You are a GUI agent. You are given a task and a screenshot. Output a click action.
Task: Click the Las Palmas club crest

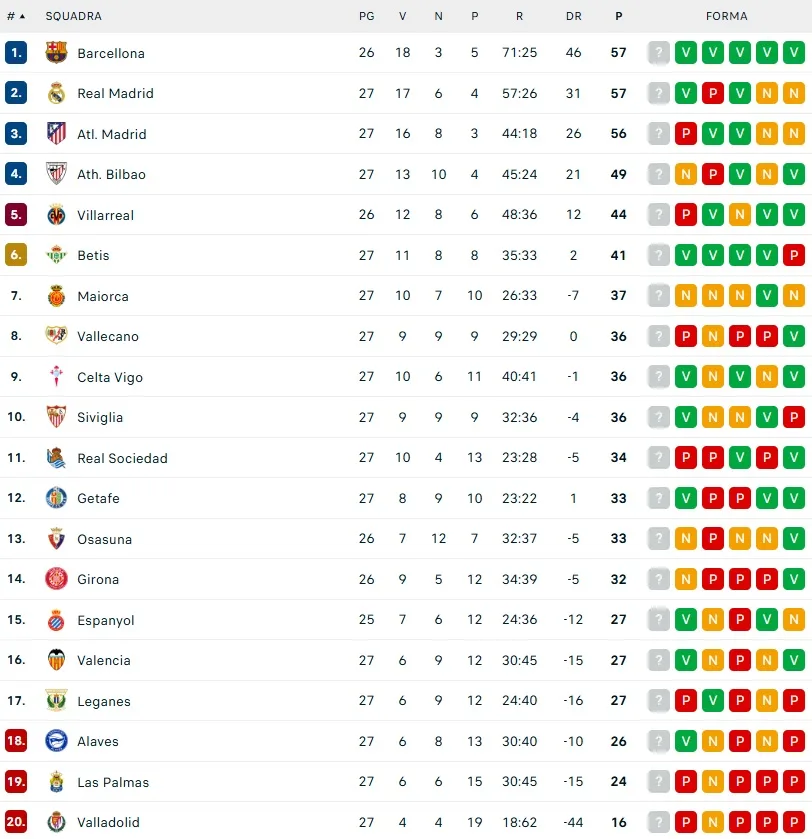pos(56,782)
